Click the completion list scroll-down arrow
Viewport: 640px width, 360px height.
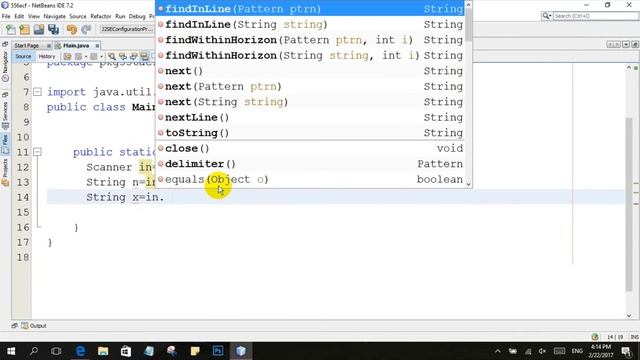[x=468, y=184]
